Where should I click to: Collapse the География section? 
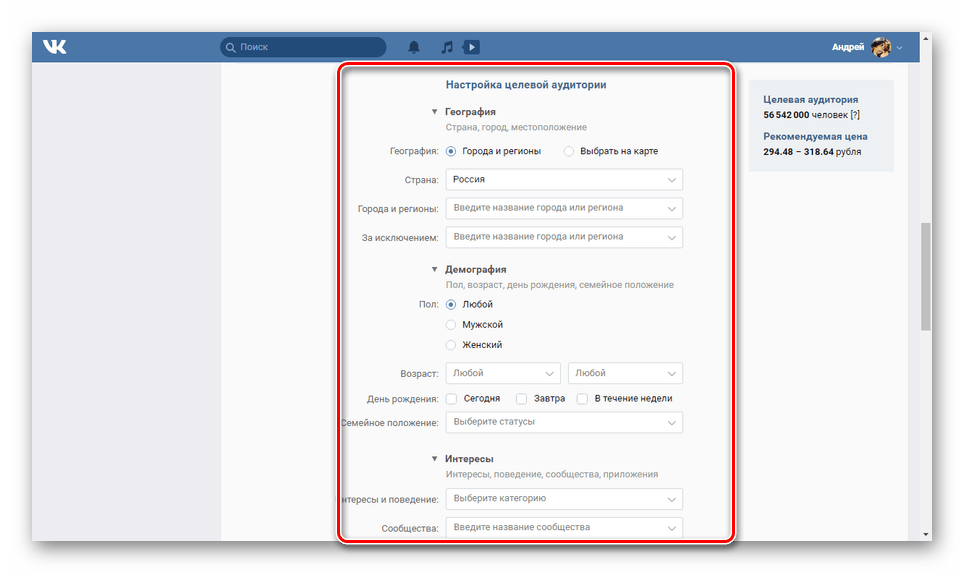[435, 112]
